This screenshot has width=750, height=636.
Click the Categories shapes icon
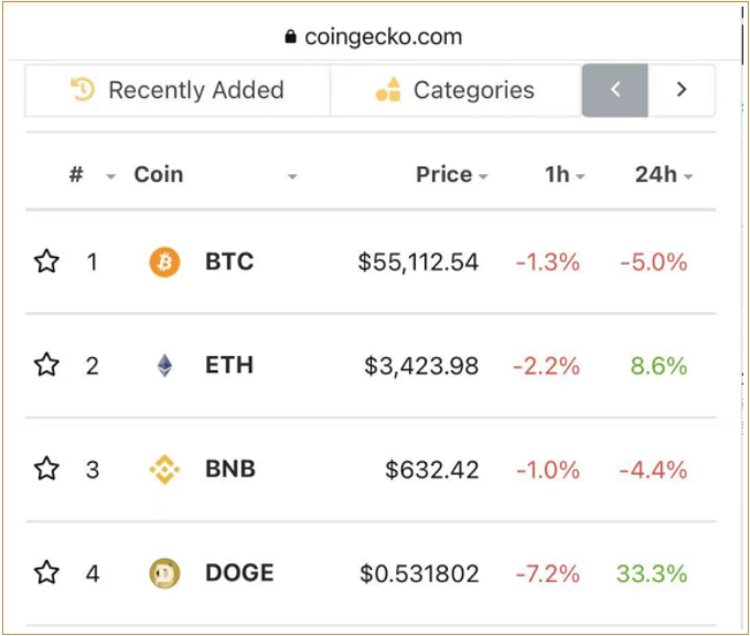388,89
